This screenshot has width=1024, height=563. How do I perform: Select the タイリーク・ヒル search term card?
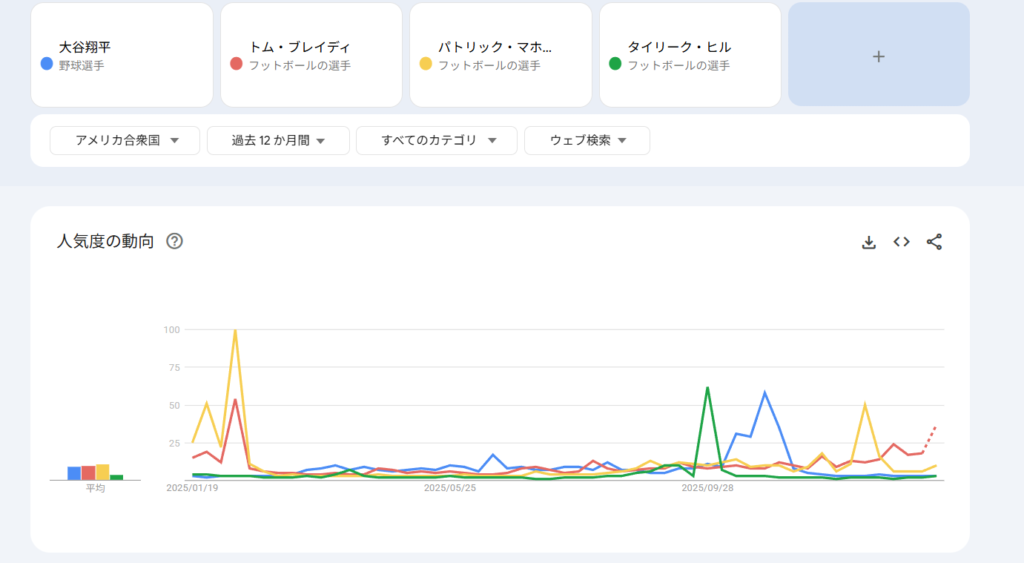690,55
